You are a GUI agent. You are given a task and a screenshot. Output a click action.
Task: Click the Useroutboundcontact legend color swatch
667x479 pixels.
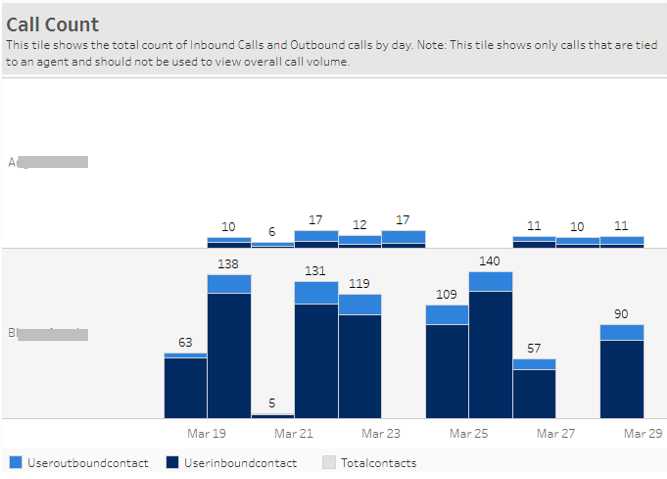point(16,463)
